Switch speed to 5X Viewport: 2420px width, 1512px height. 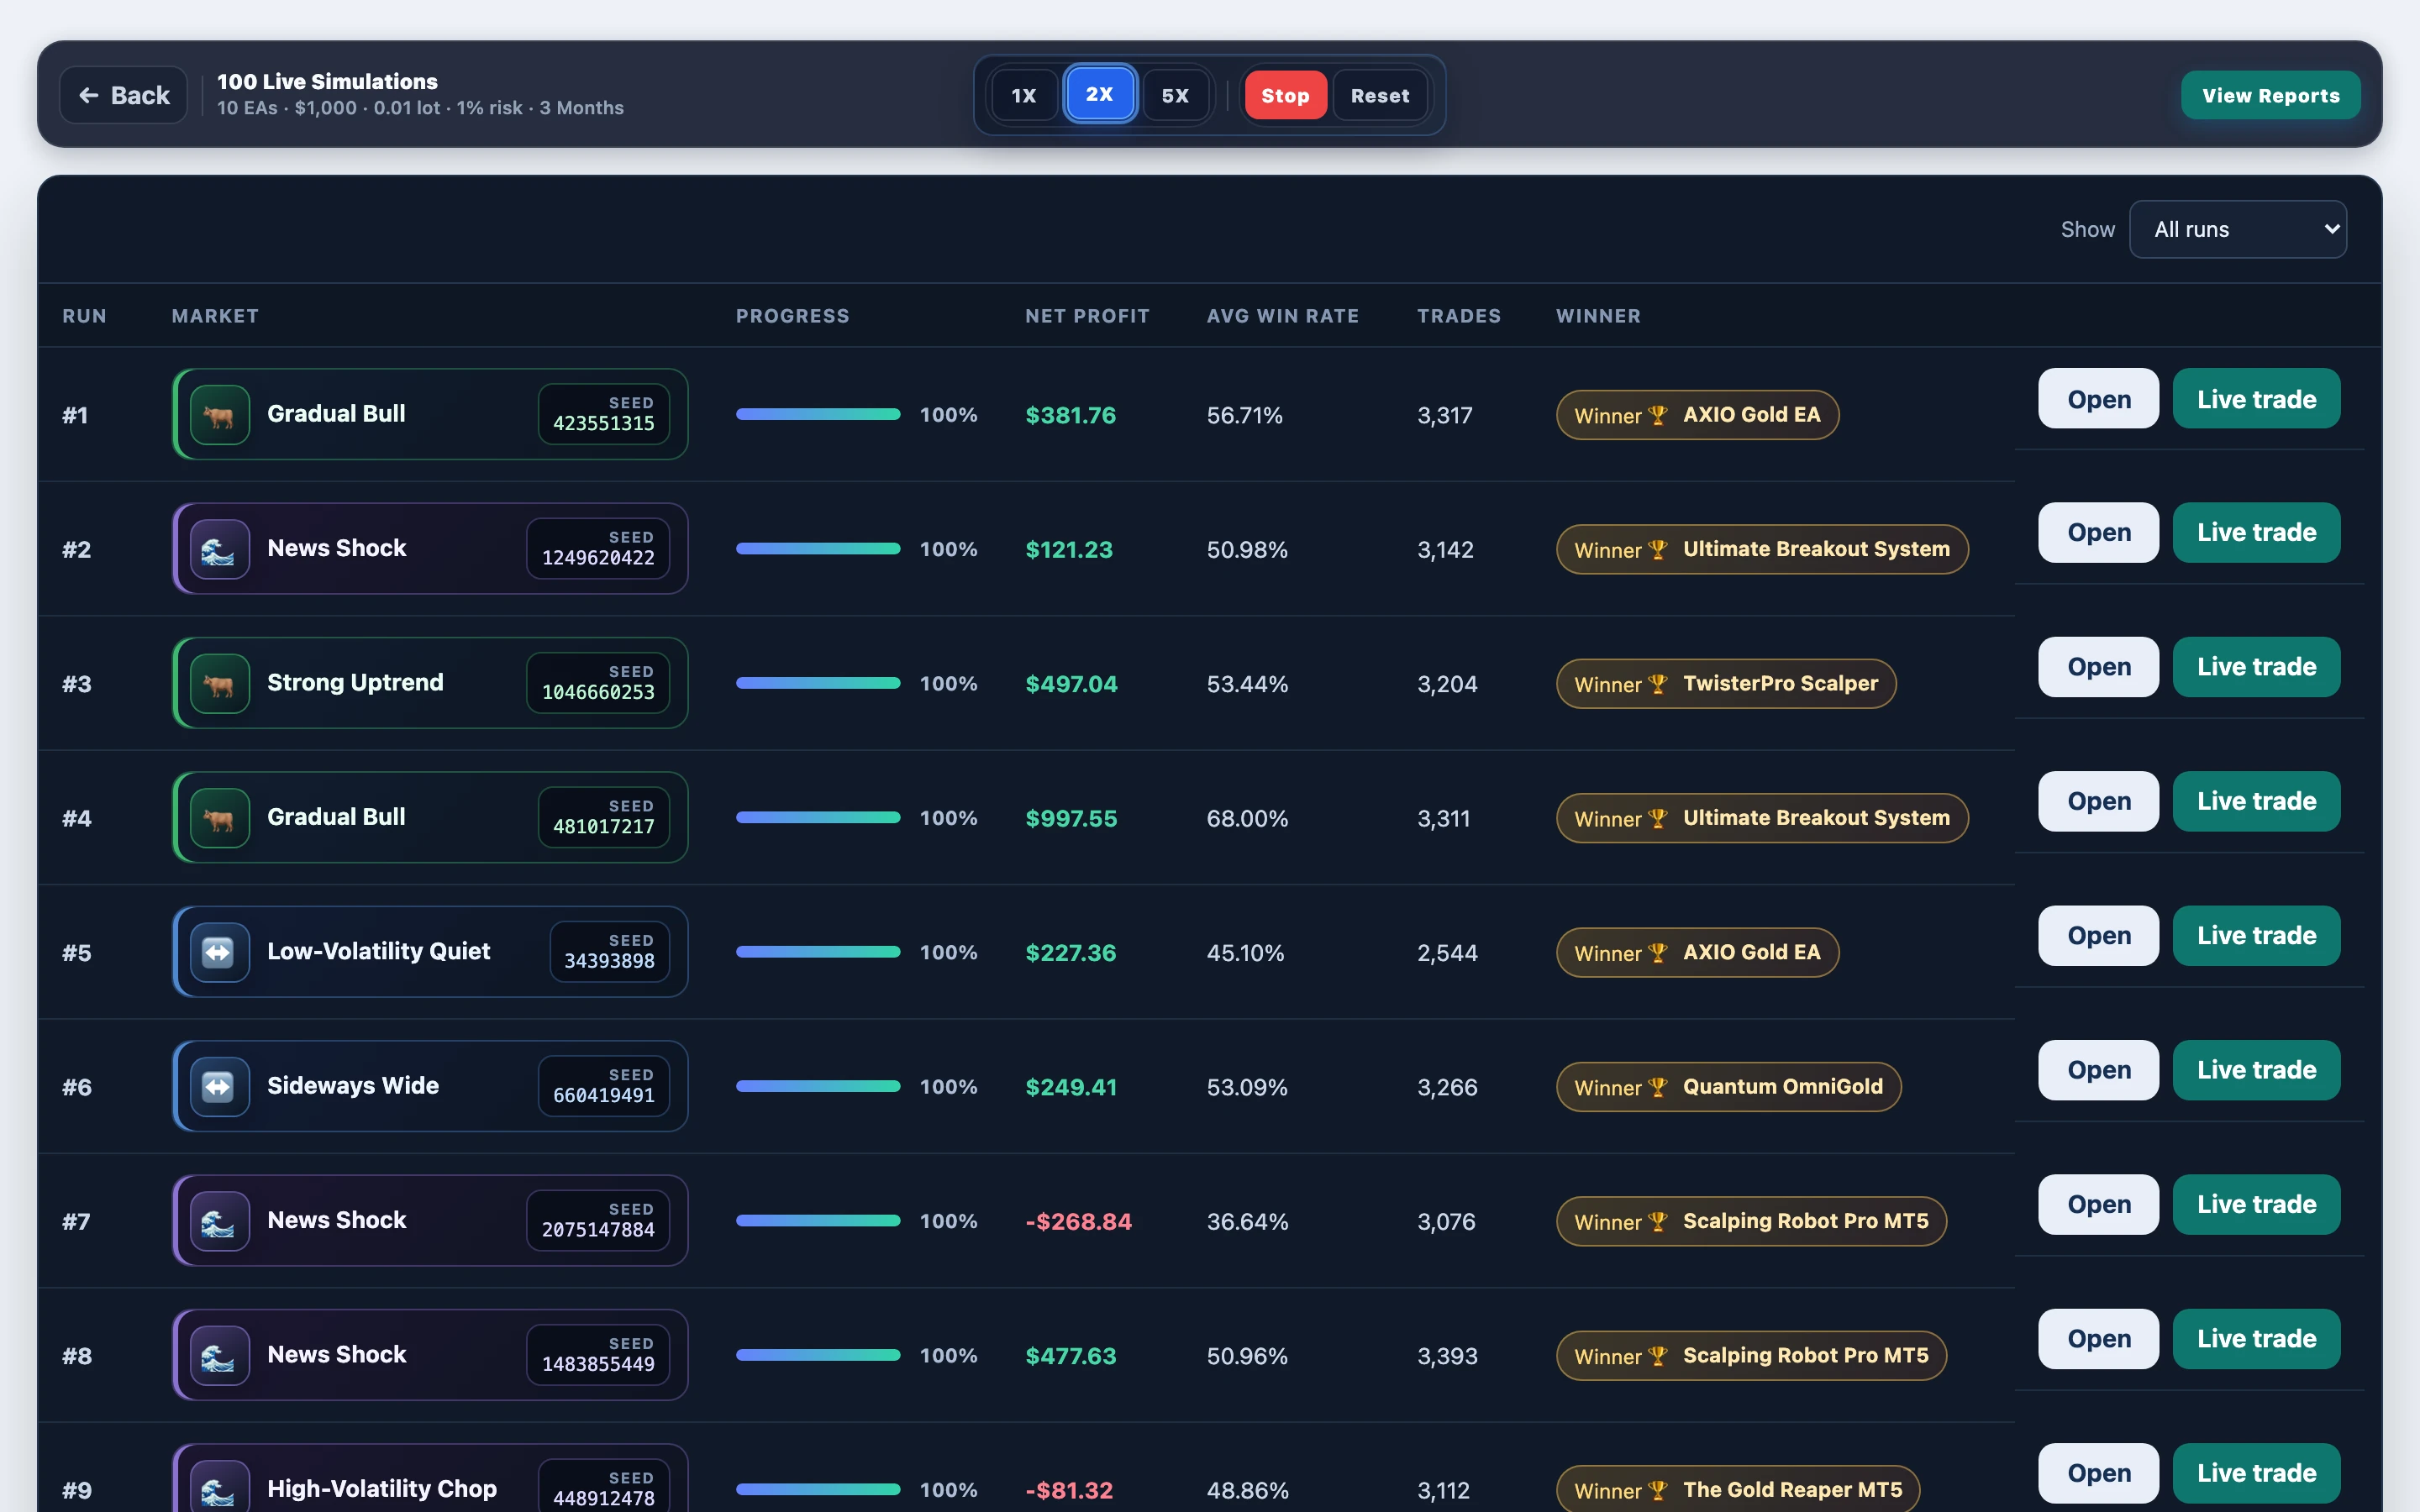click(1175, 95)
